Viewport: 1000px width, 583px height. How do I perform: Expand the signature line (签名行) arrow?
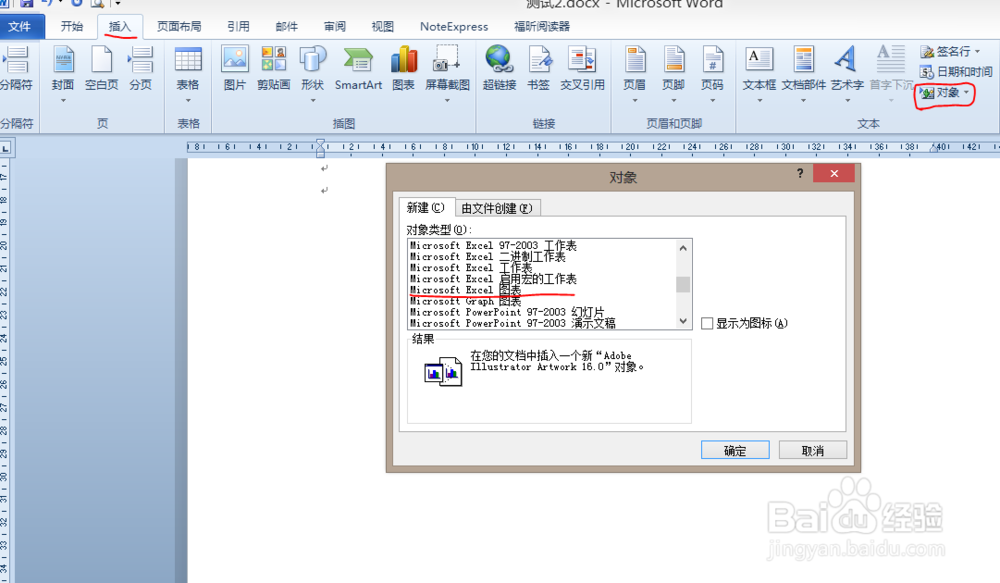tap(978, 51)
